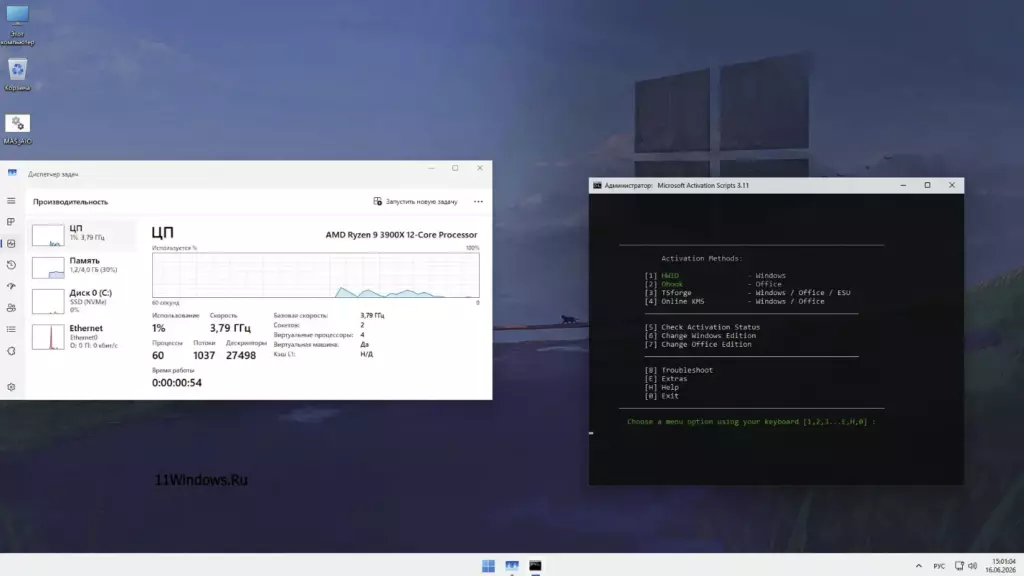Open App history icon in Task Manager sidebar
Viewport: 1024px width, 576px height.
[x=11, y=265]
